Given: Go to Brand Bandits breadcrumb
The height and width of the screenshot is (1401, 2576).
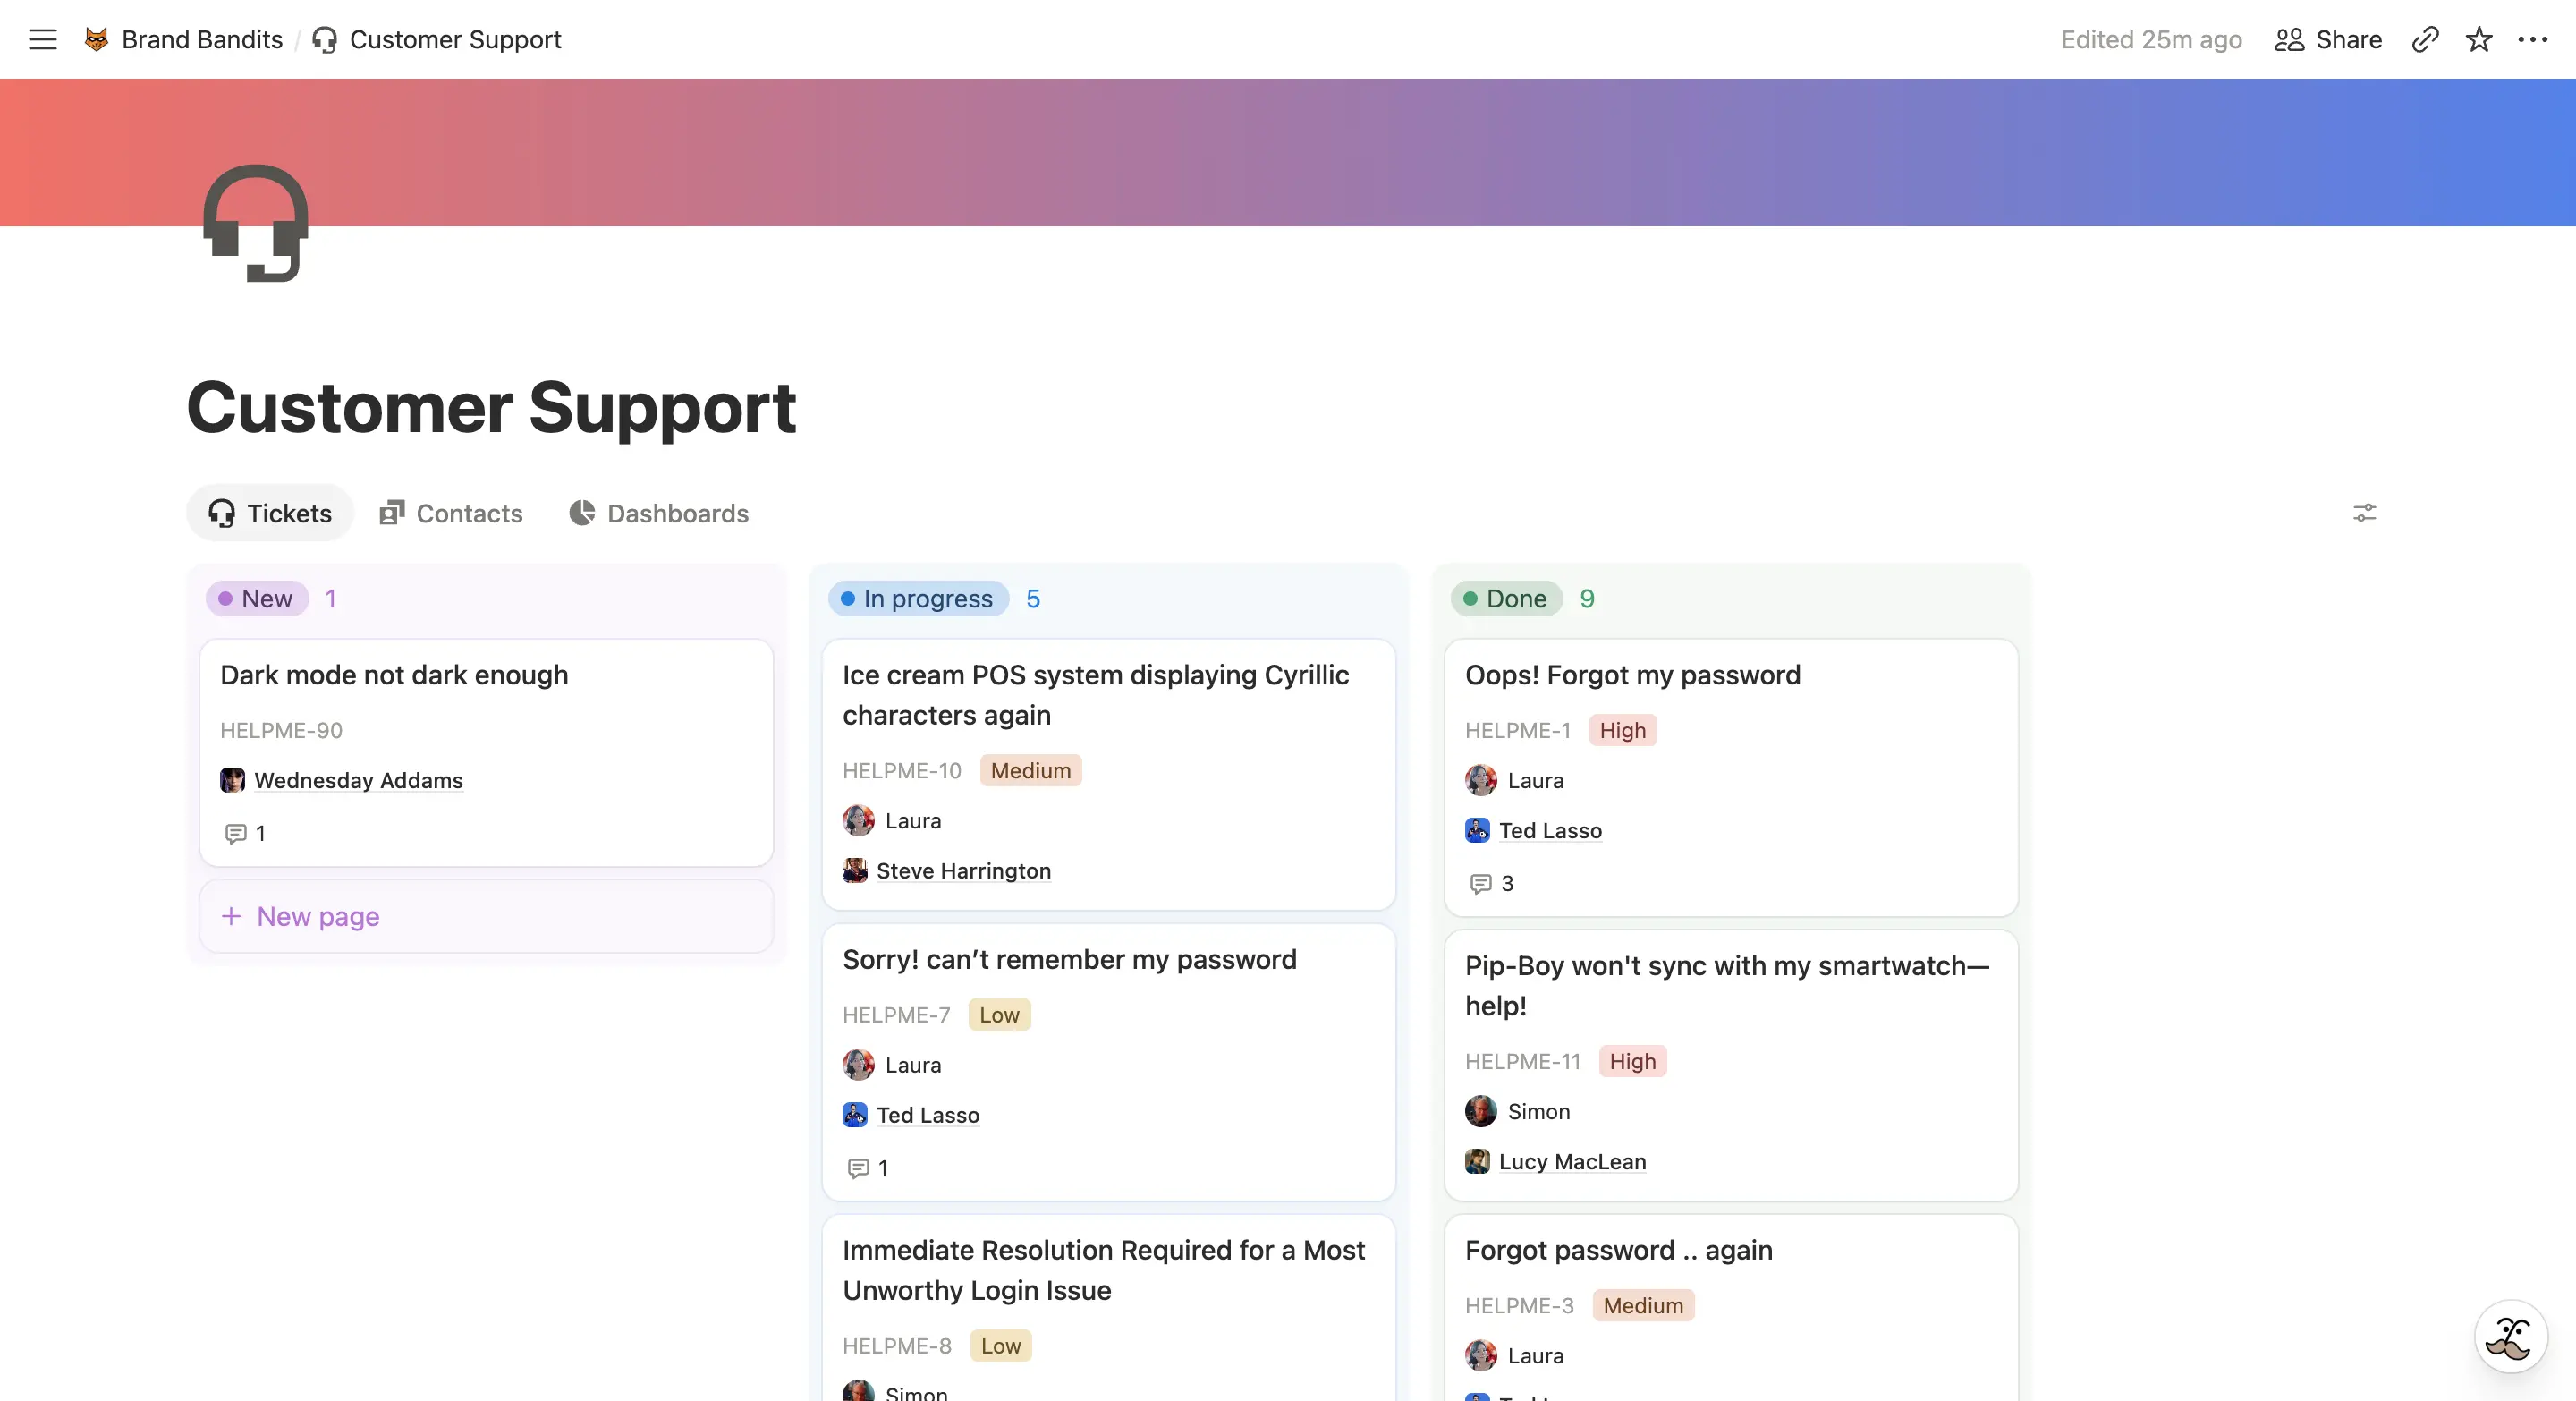Looking at the screenshot, I should (202, 39).
